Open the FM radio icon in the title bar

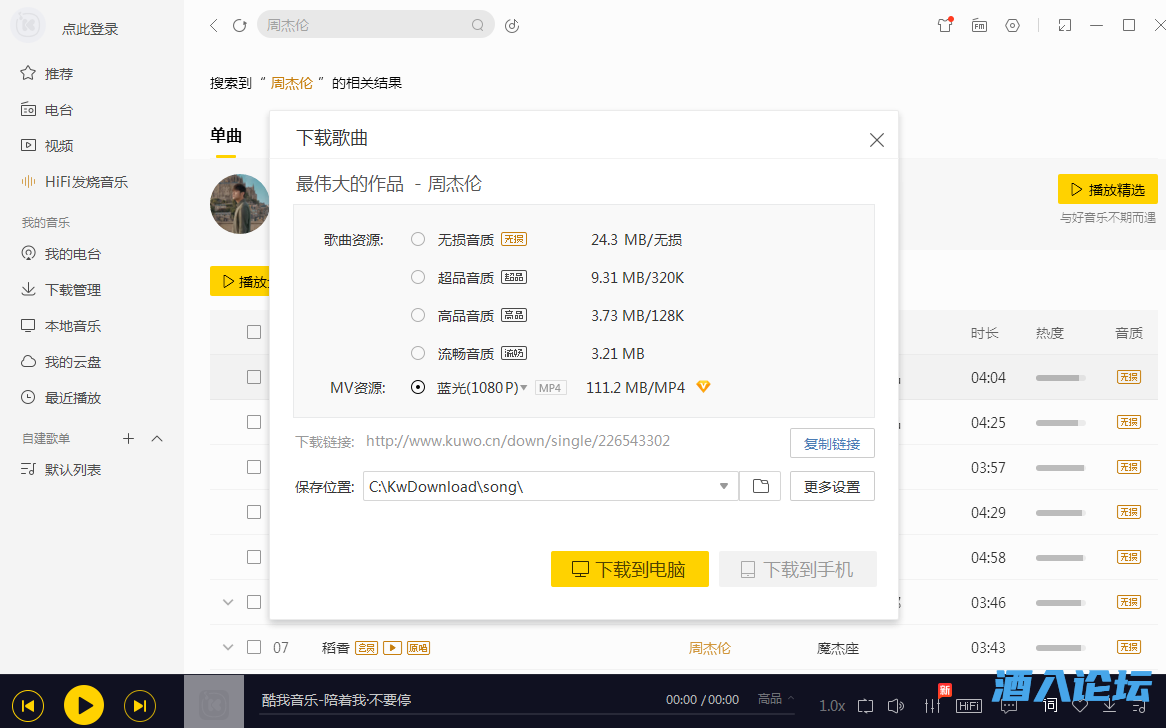(x=979, y=26)
